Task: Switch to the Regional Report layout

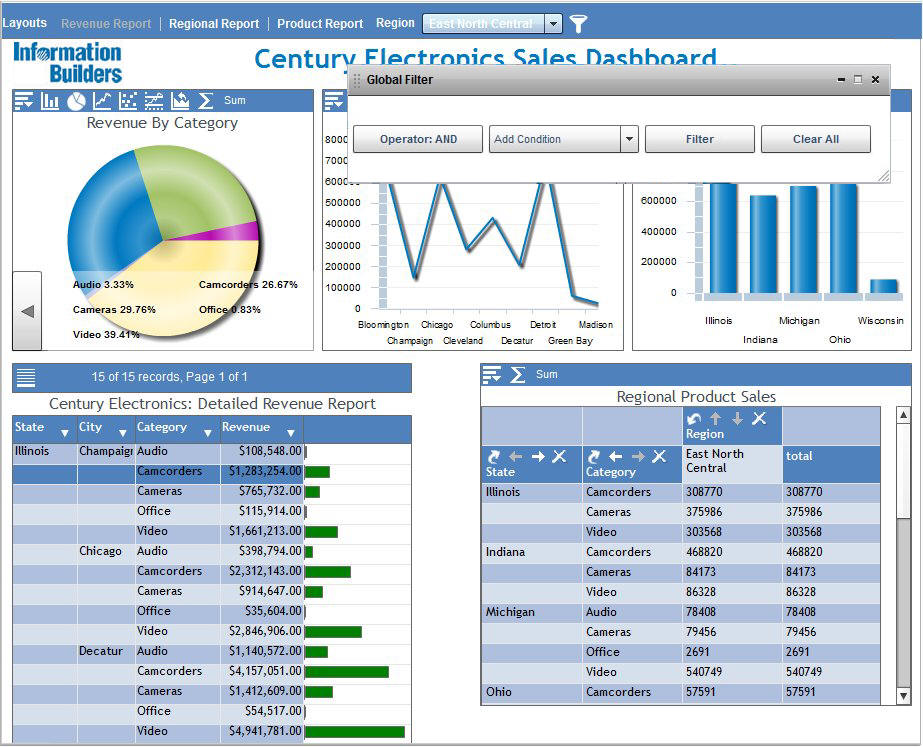Action: pos(214,24)
